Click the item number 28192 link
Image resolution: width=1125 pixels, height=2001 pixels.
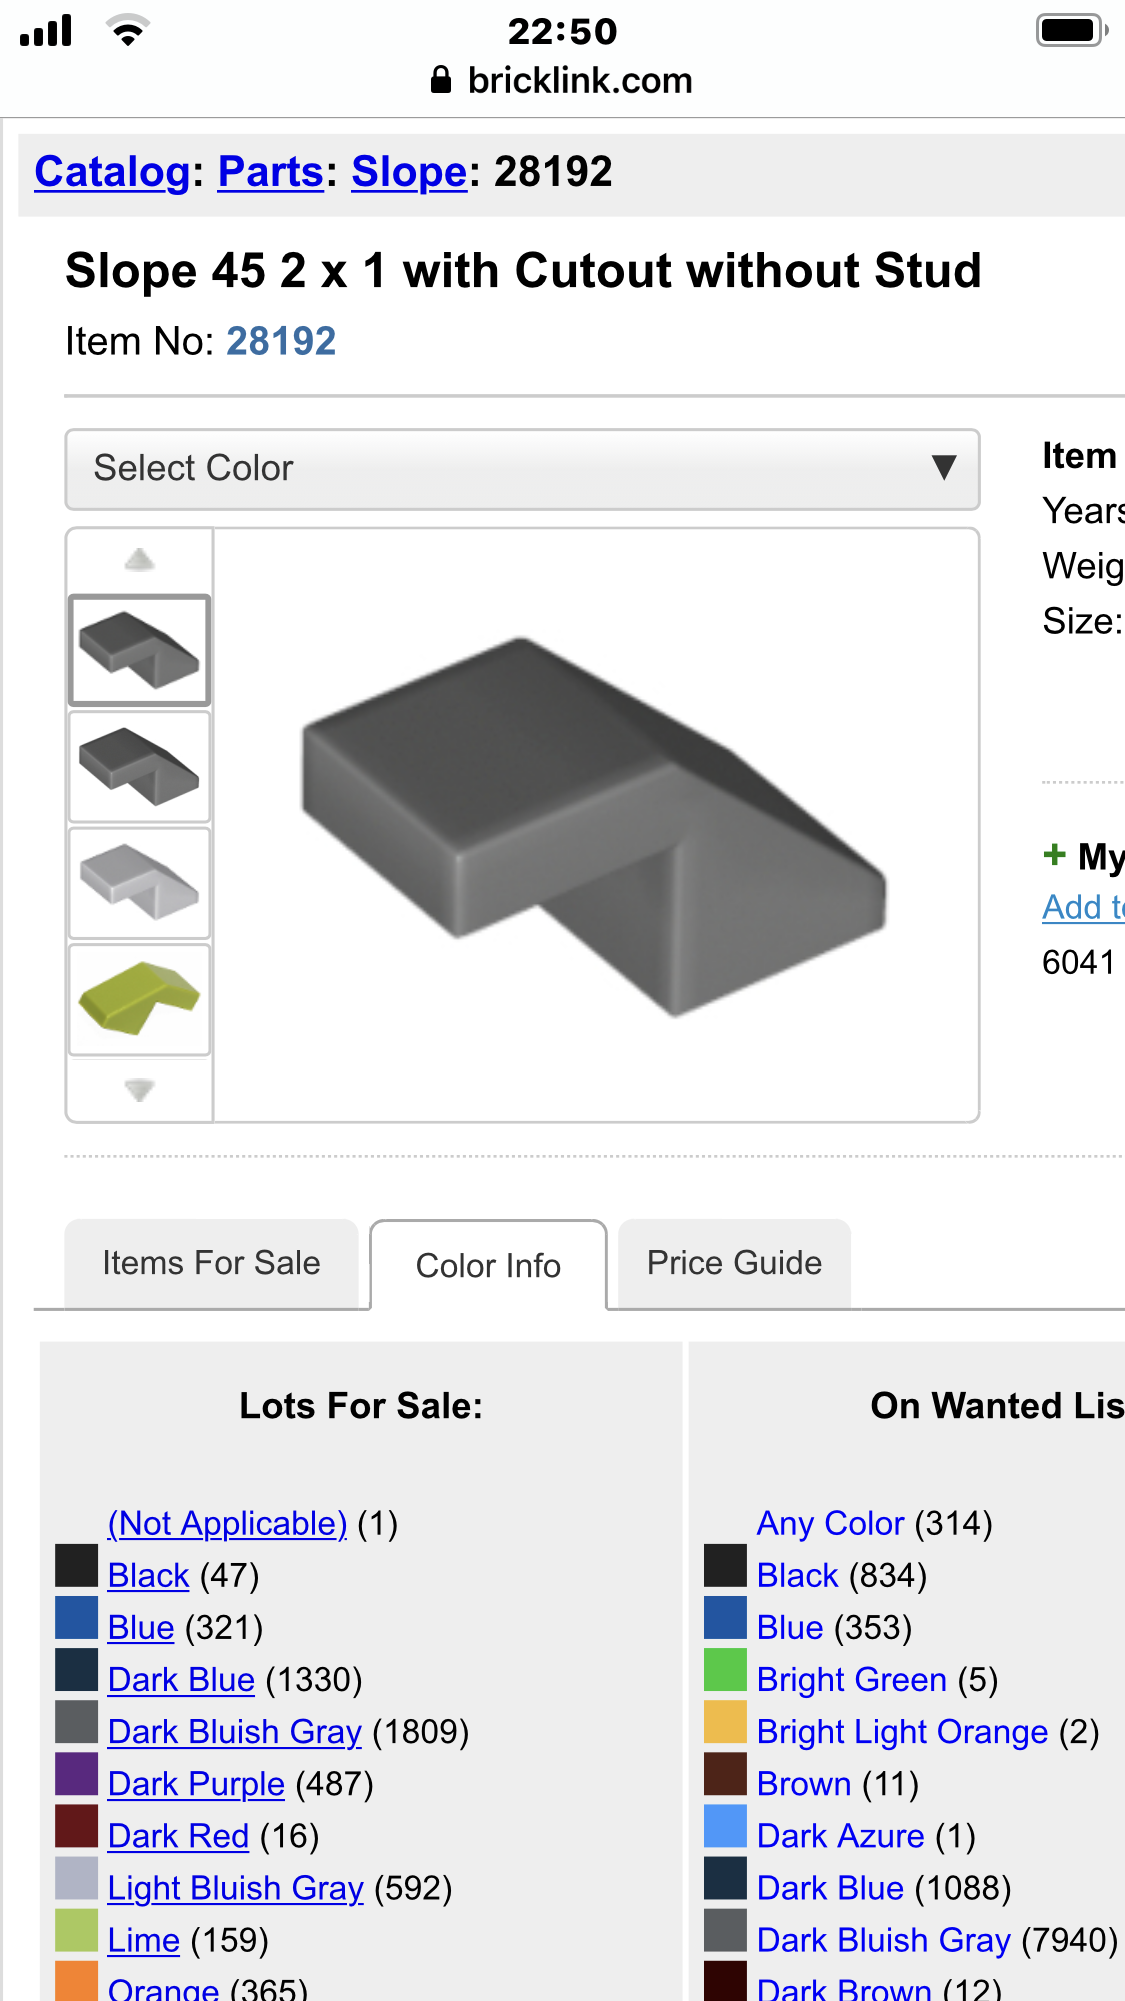281,341
